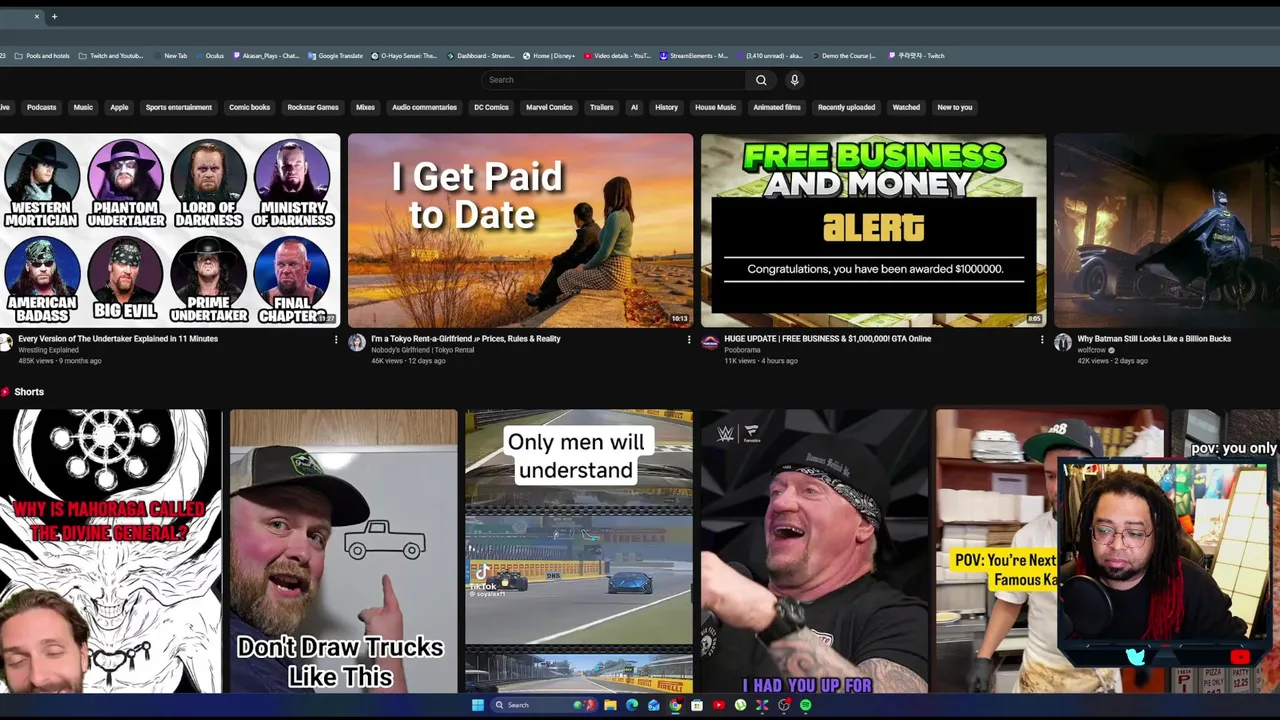Select the History filter chip
1280x720 pixels.
(x=666, y=107)
